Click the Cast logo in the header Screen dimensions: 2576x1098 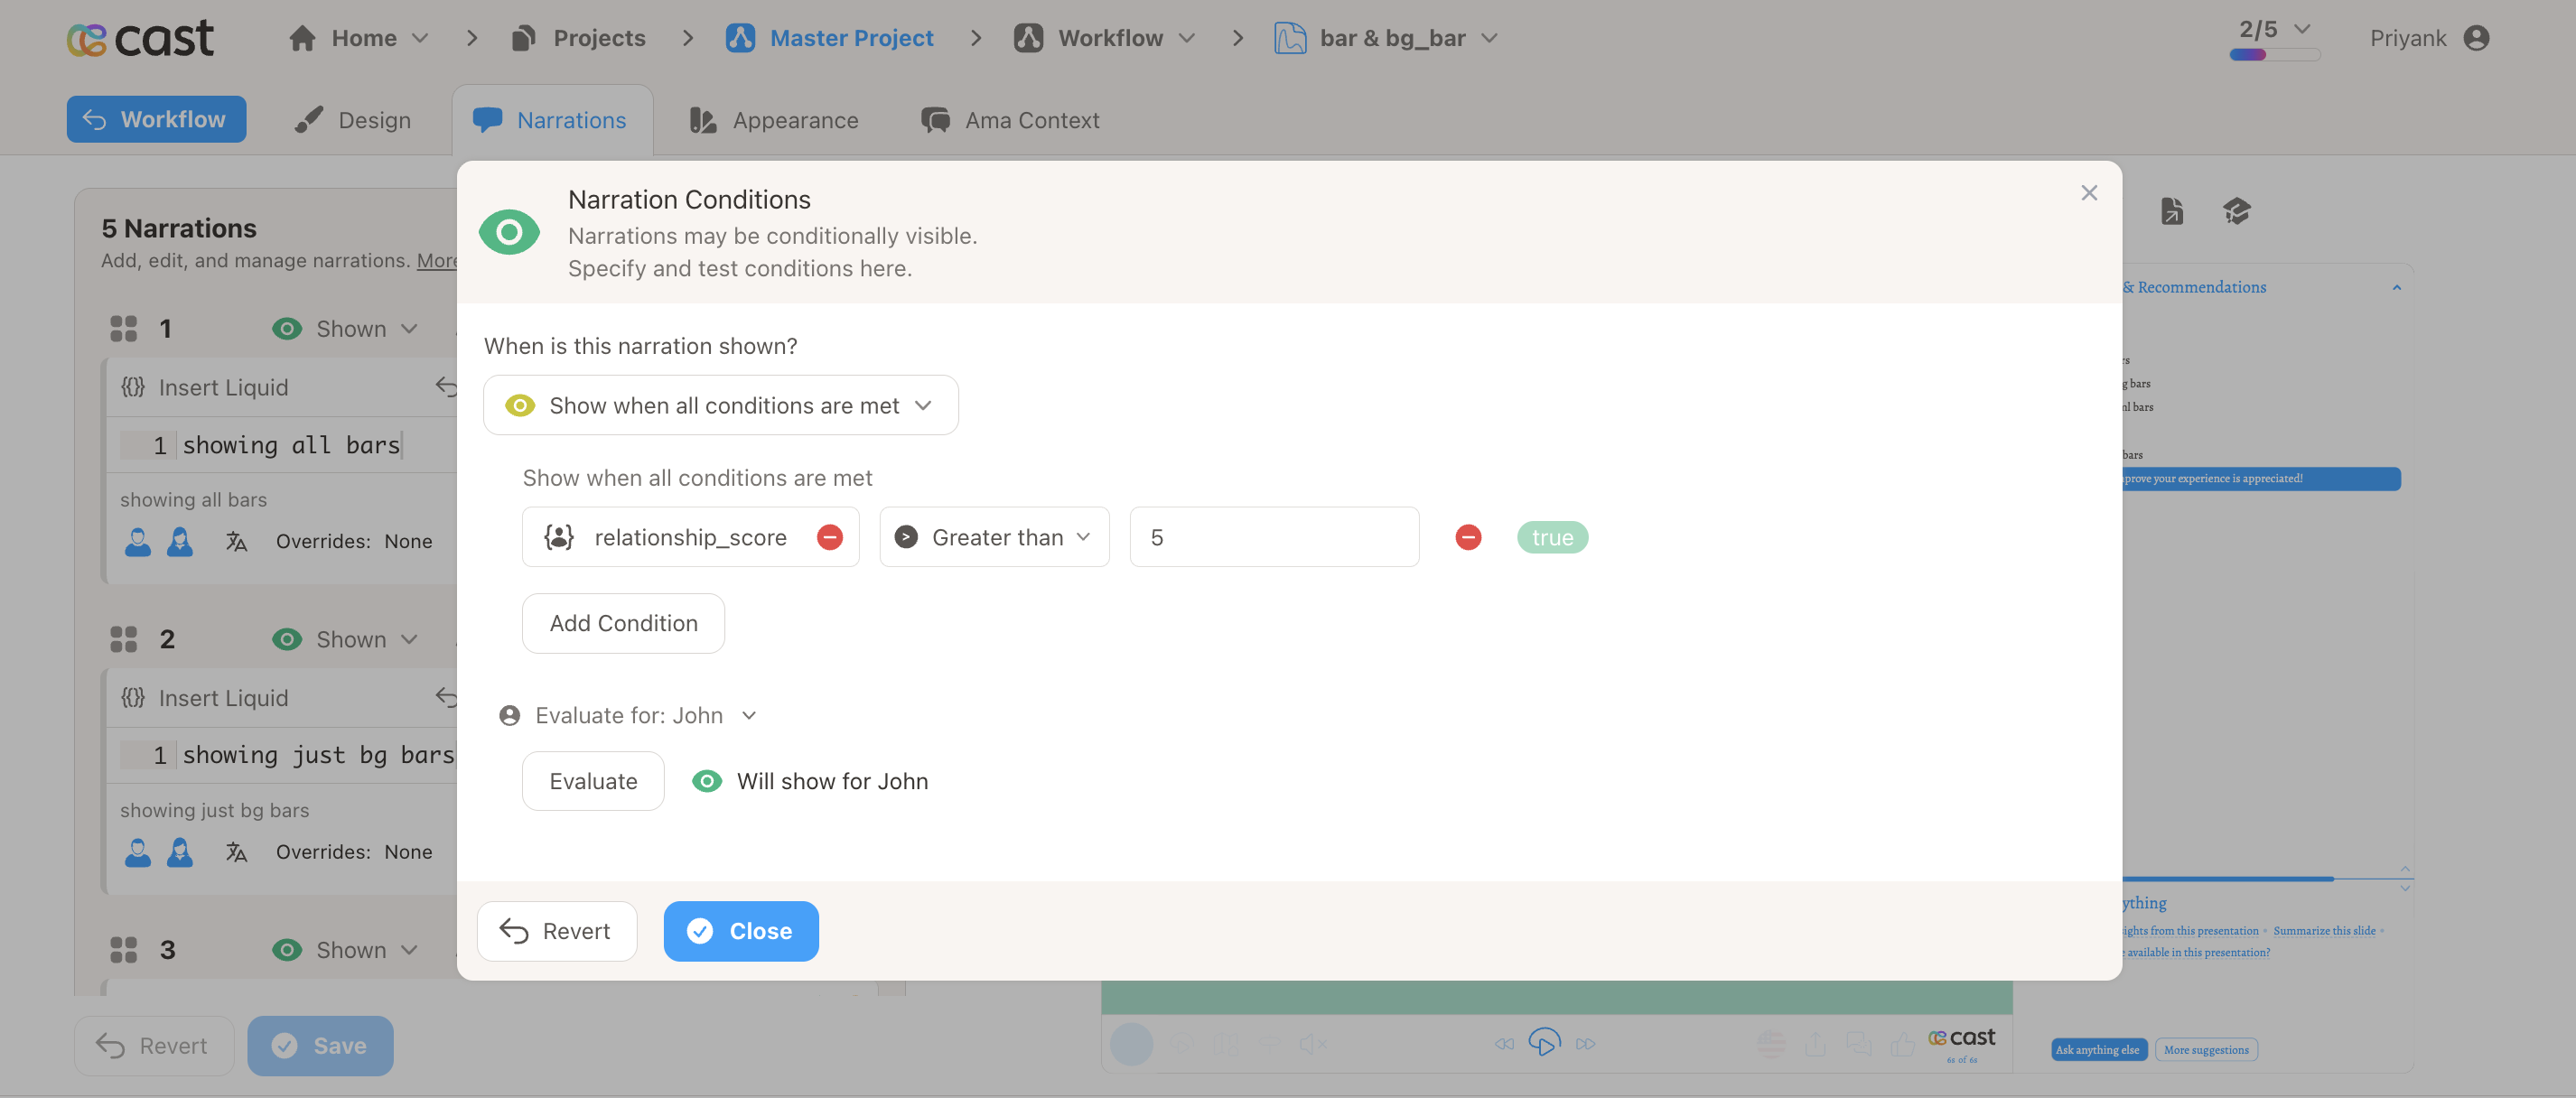click(x=140, y=38)
